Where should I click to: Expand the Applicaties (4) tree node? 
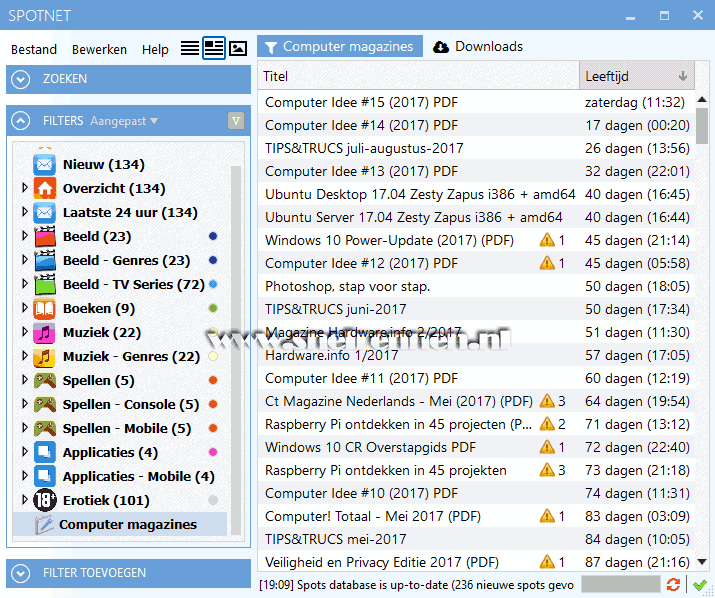25,452
